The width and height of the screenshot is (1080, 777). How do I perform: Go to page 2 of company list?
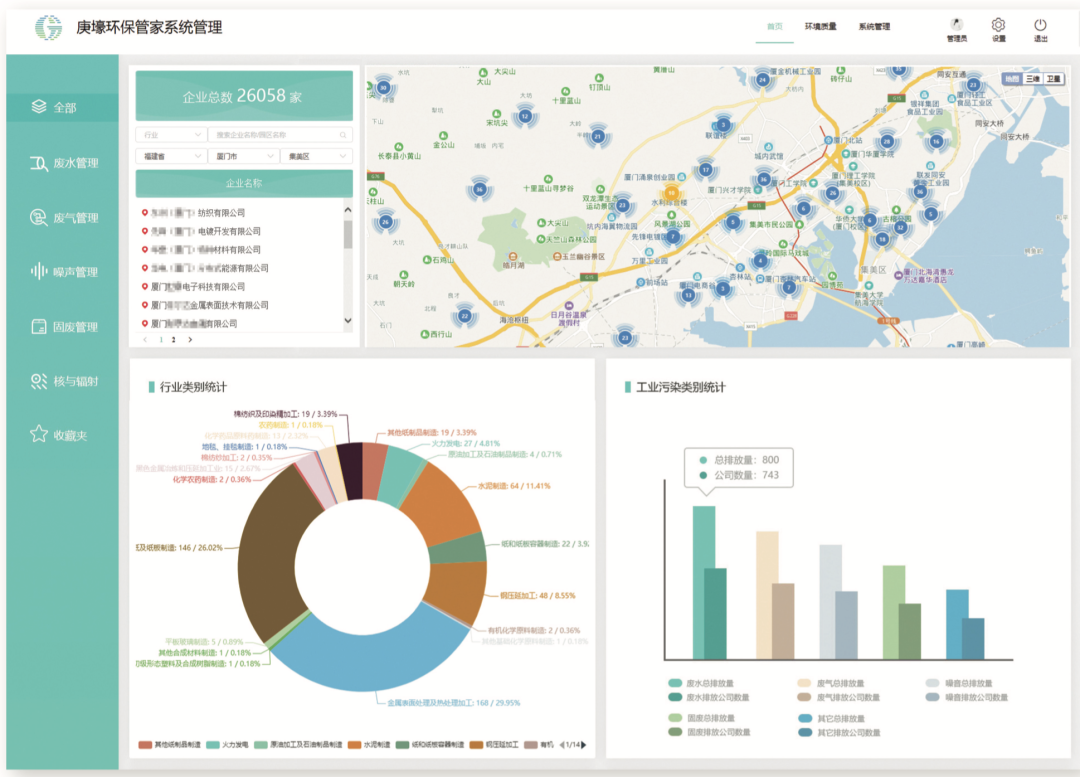click(173, 340)
